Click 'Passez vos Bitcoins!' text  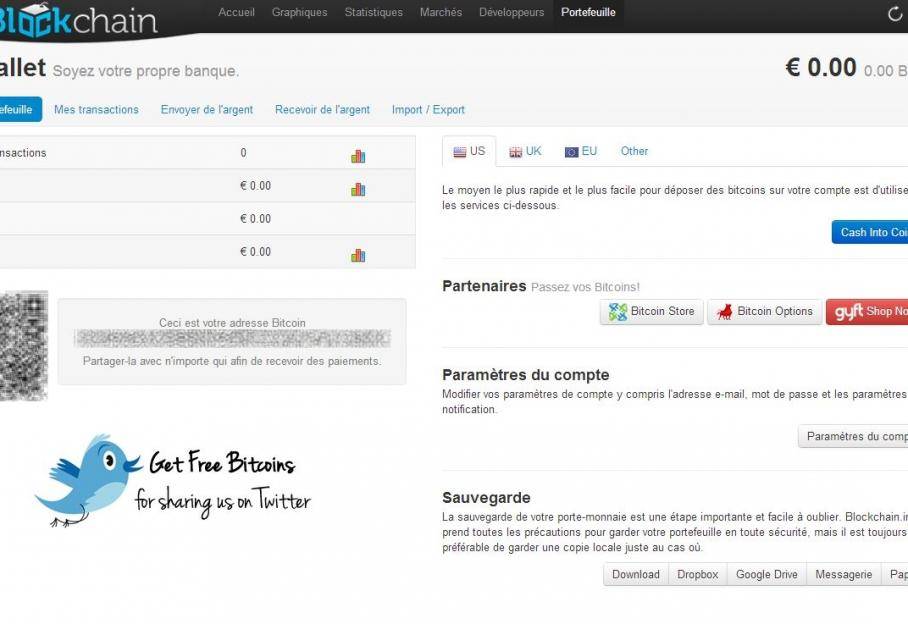[x=585, y=287]
